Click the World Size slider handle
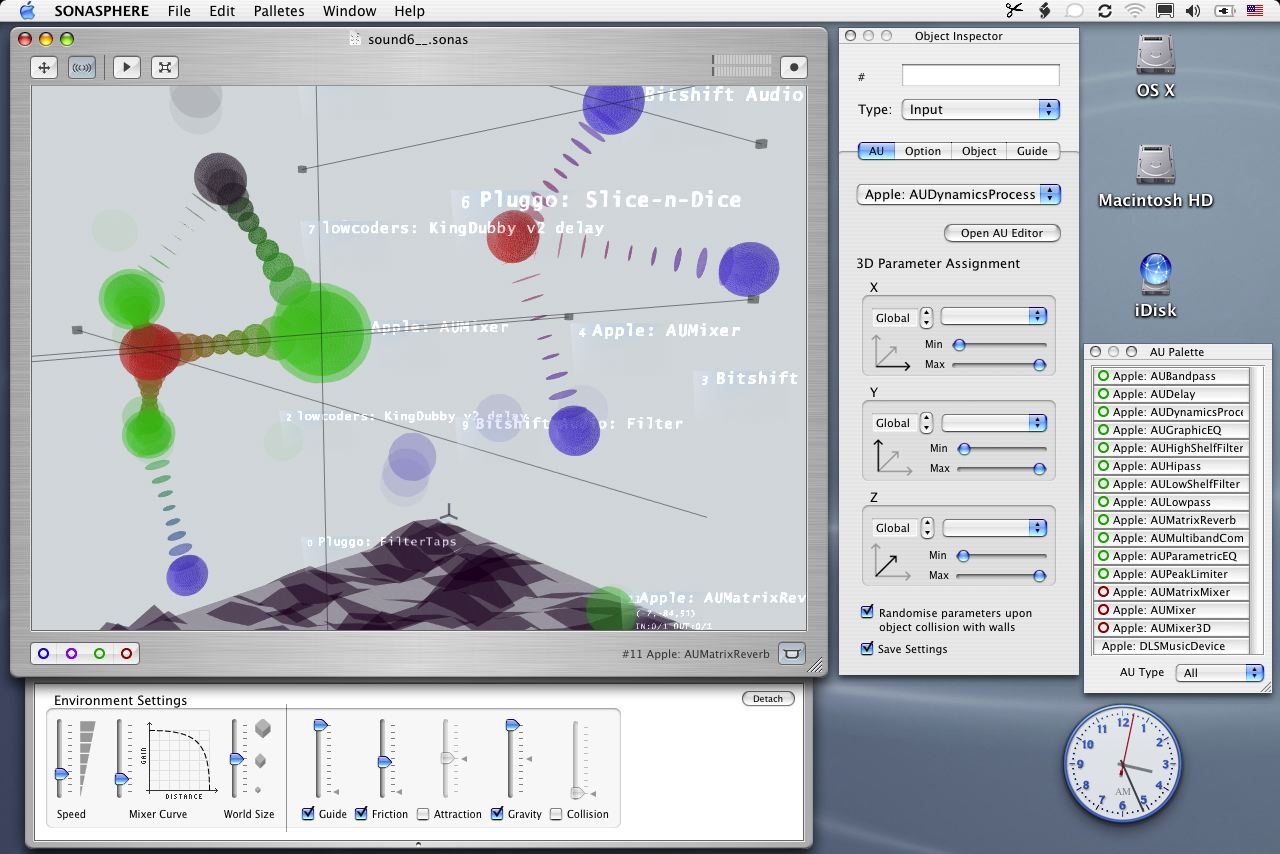 click(x=237, y=759)
